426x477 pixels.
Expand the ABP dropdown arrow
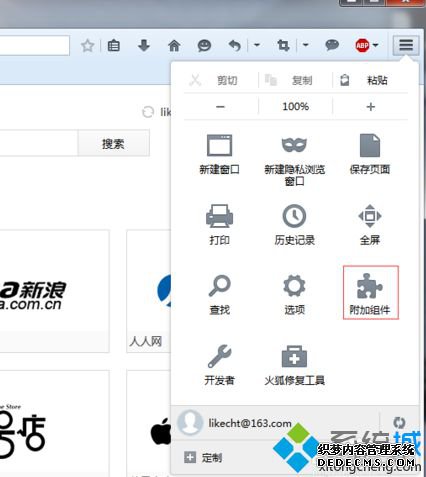[x=376, y=45]
